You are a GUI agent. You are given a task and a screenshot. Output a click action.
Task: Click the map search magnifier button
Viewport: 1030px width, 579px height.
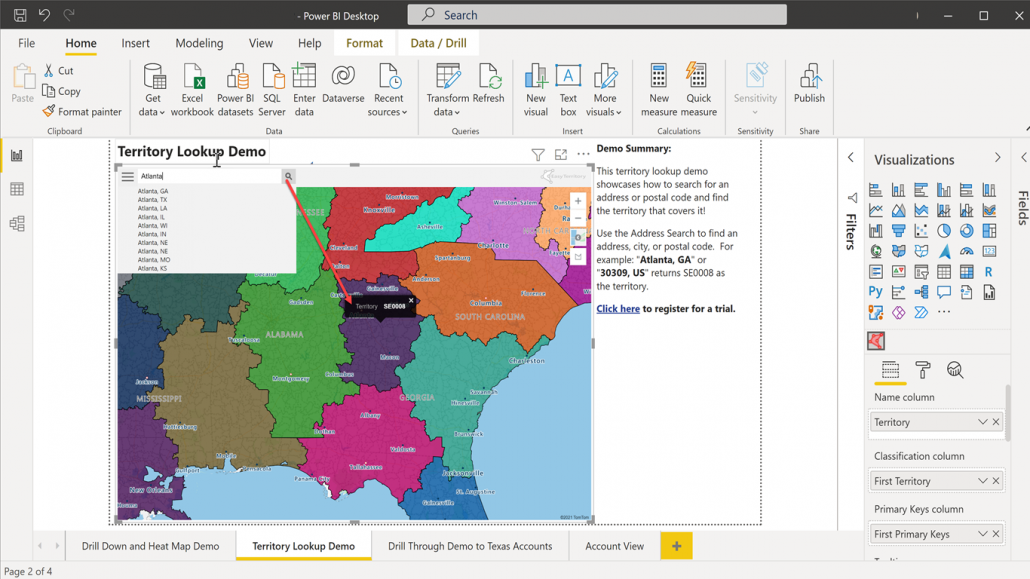point(288,176)
